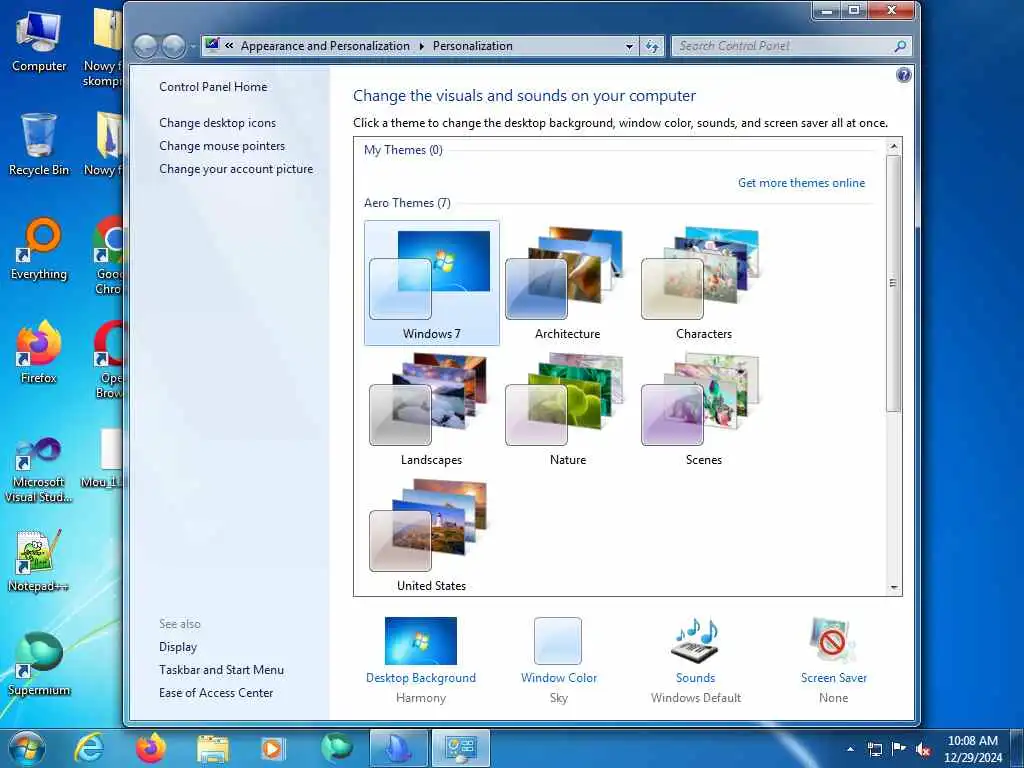1024x768 pixels.
Task: Click the blue fin app taskbar button
Action: pyautogui.click(x=399, y=748)
